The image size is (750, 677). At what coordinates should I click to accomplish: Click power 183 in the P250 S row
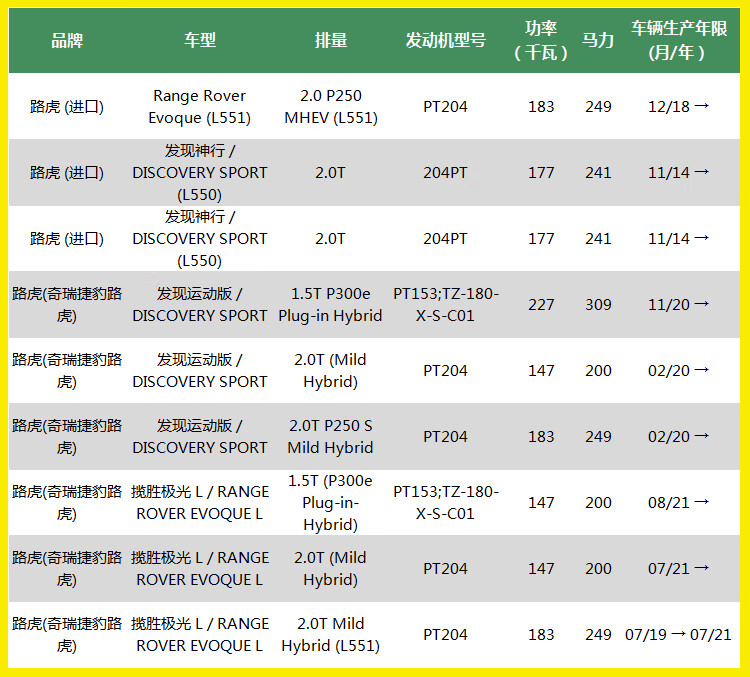(x=541, y=437)
